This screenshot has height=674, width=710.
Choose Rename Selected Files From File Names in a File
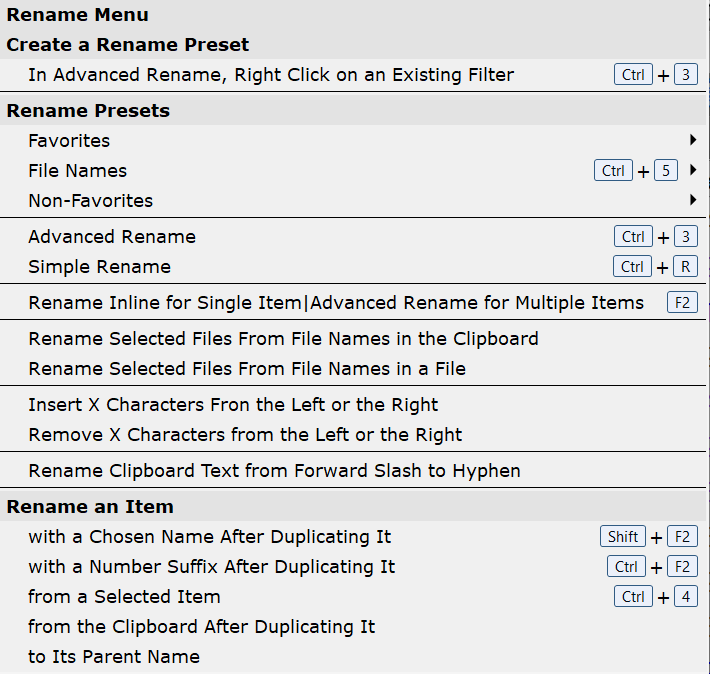click(247, 369)
